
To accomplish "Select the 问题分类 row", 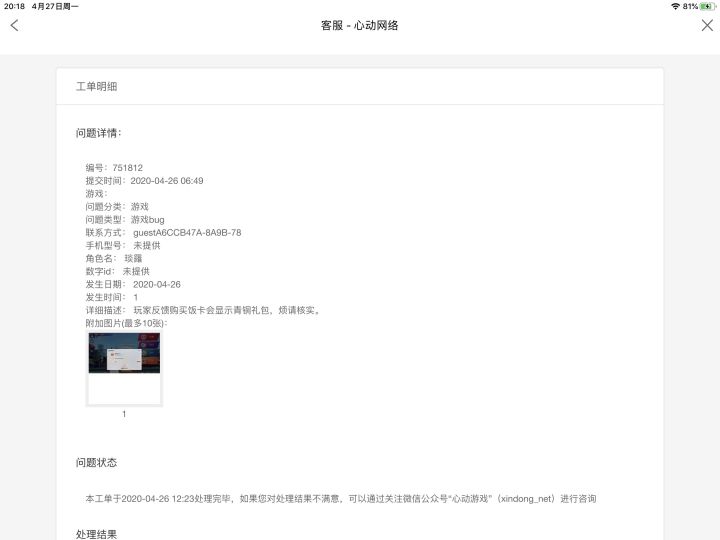I will pos(117,207).
